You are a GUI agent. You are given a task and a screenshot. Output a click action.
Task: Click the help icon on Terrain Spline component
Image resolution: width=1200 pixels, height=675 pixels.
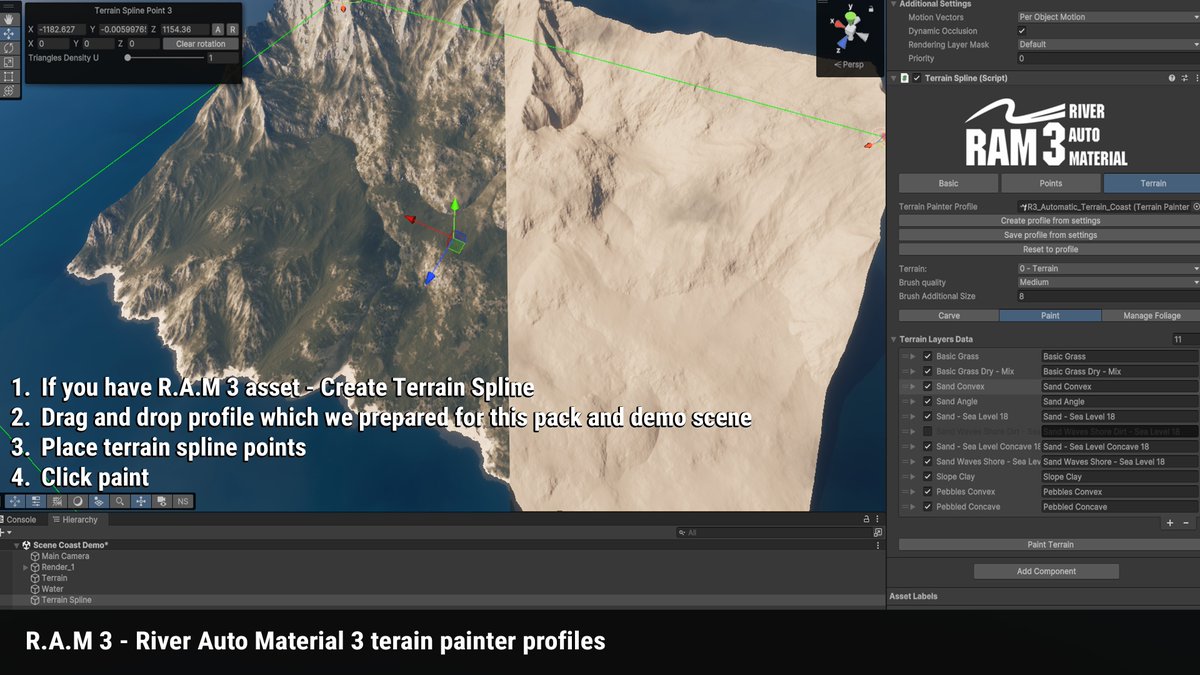tap(1171, 78)
